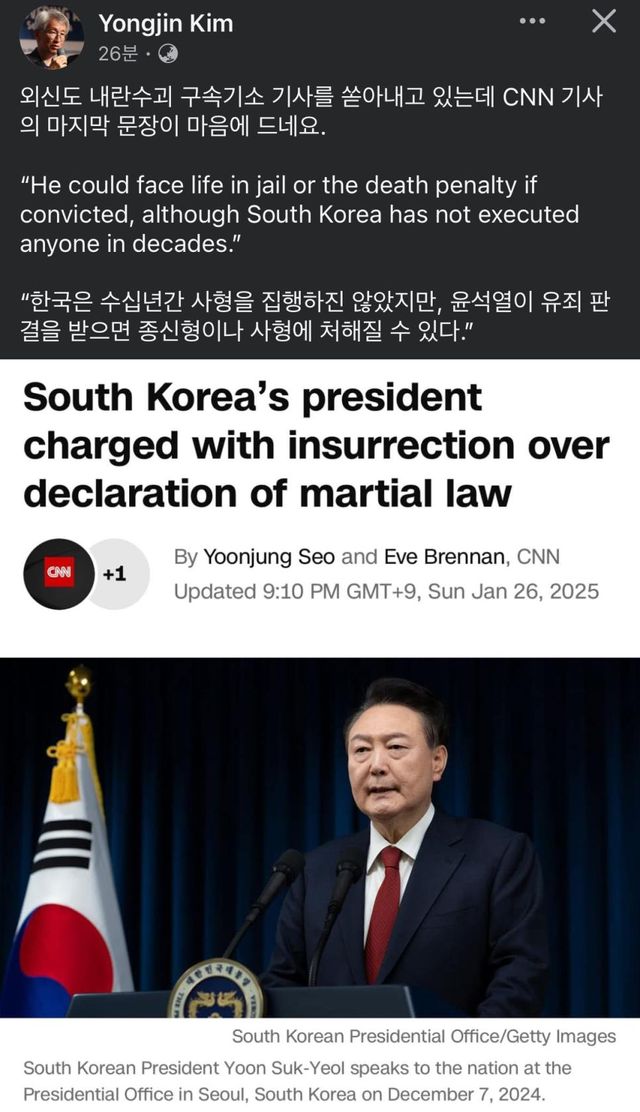Viewport: 640px width, 1112px height.
Task: Click the photo caption about December 7, 2024
Action: [x=298, y=1081]
